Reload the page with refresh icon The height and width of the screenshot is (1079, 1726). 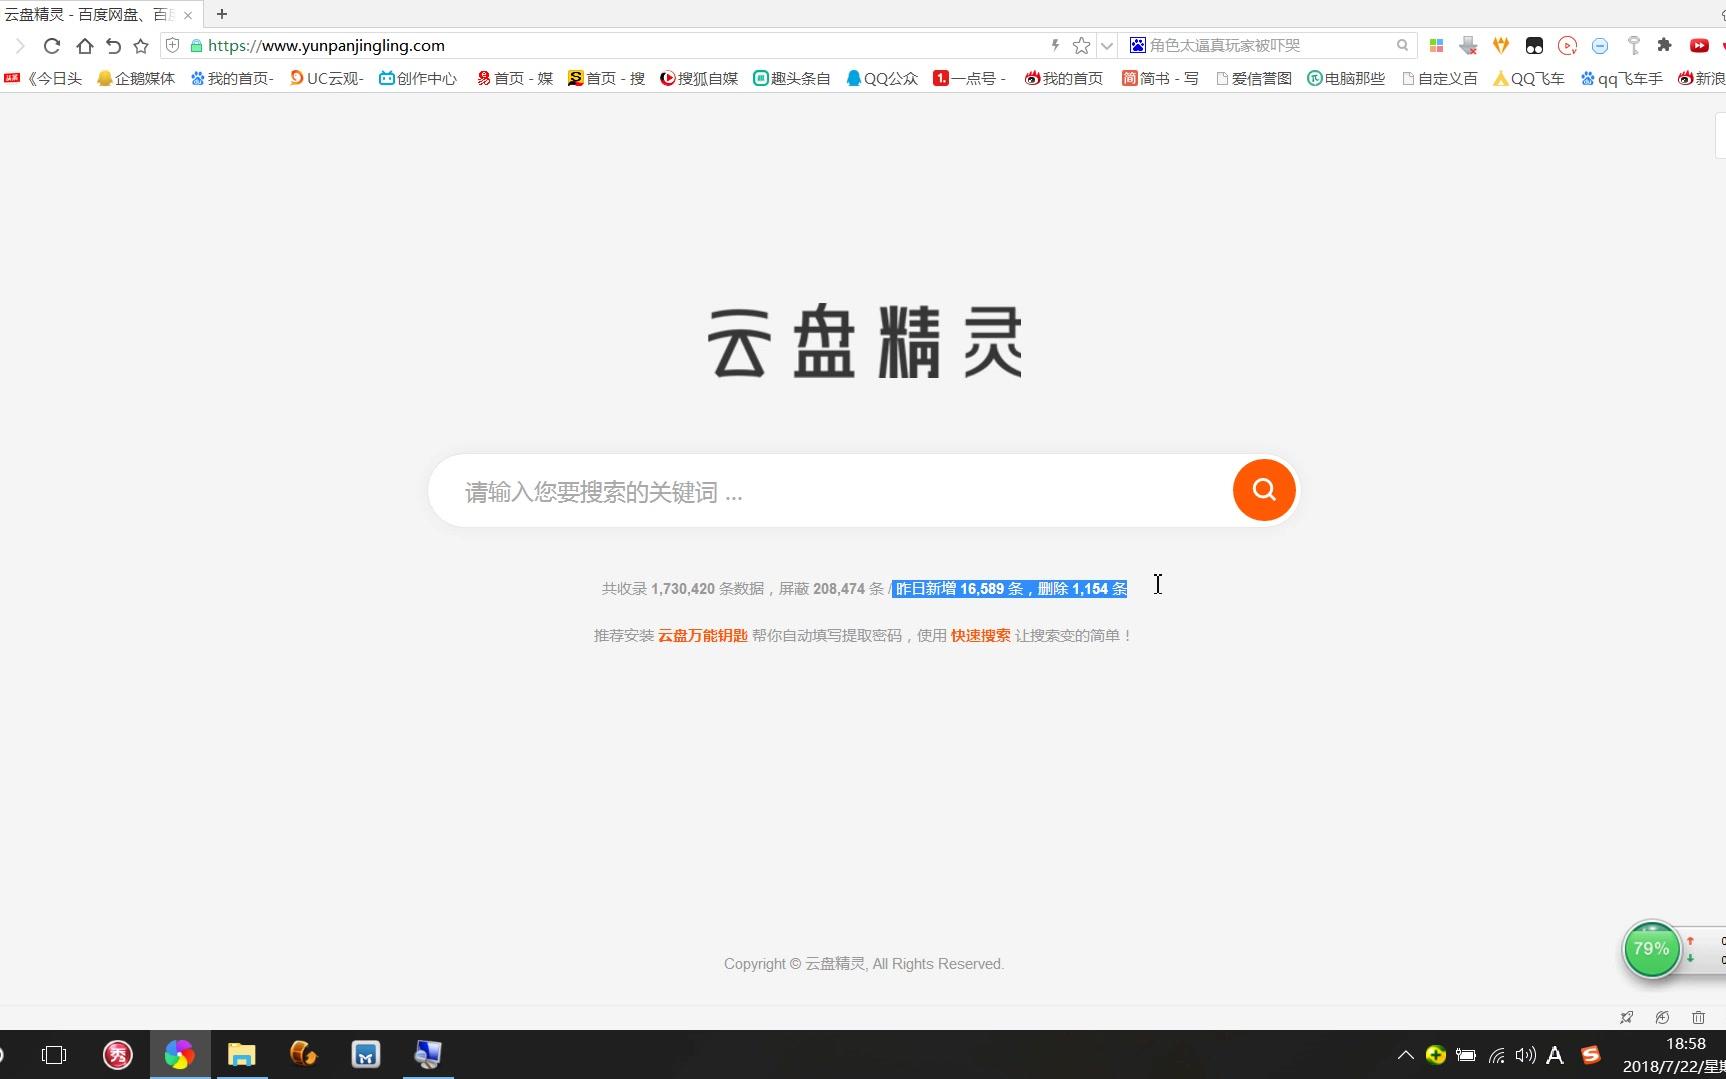coord(52,45)
